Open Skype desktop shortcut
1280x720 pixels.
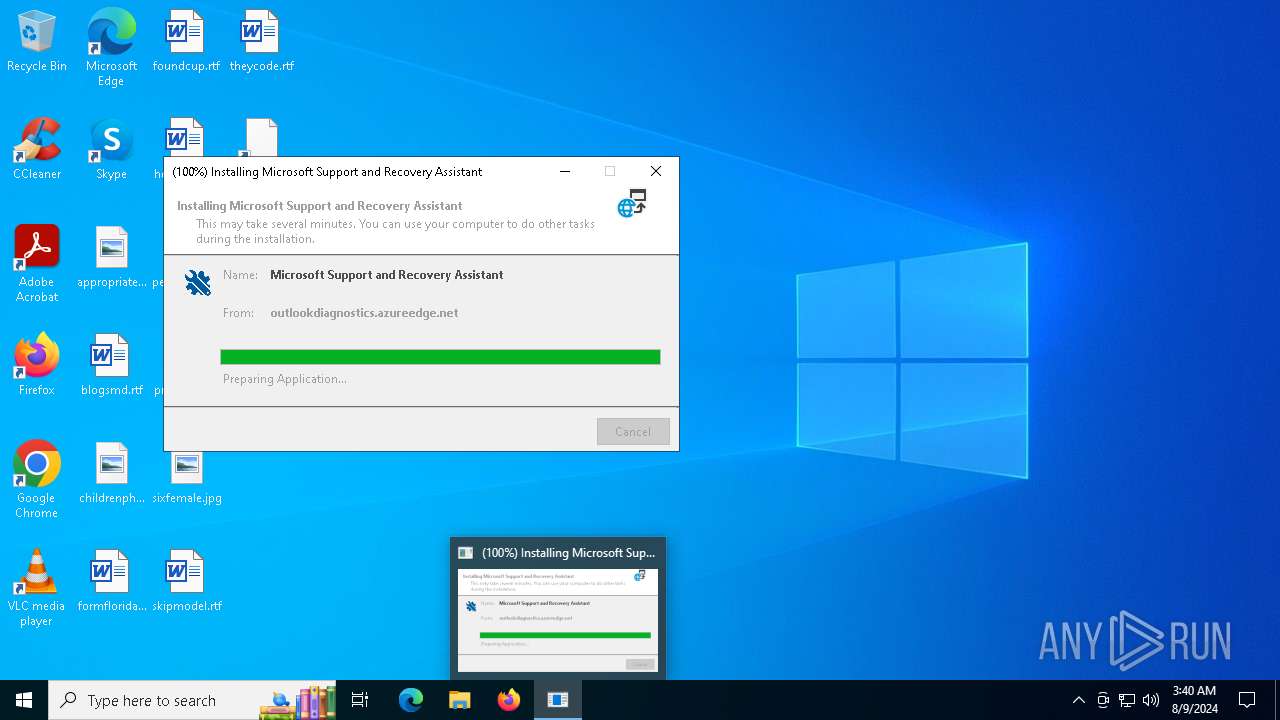111,149
